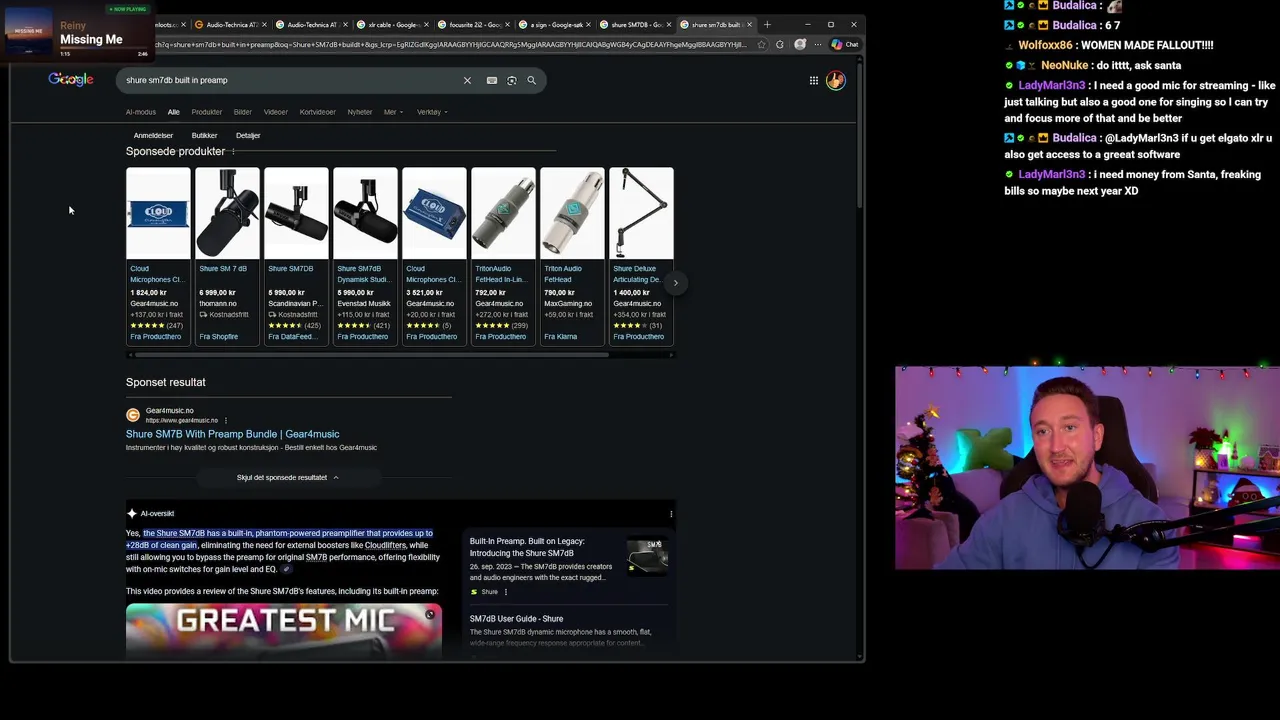1280x720 pixels.
Task: Click the link chip after the AI answer
Action: point(286,569)
